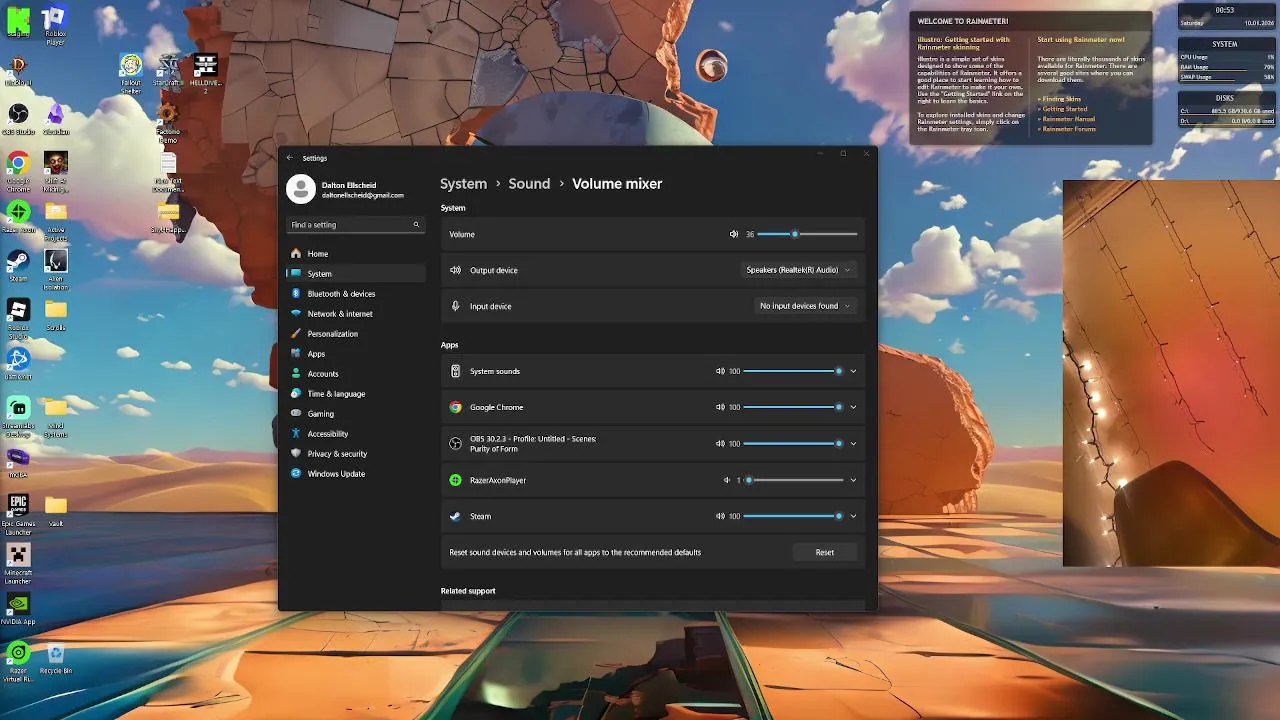Select System in the settings sidebar
Image resolution: width=1280 pixels, height=720 pixels.
tap(356, 274)
